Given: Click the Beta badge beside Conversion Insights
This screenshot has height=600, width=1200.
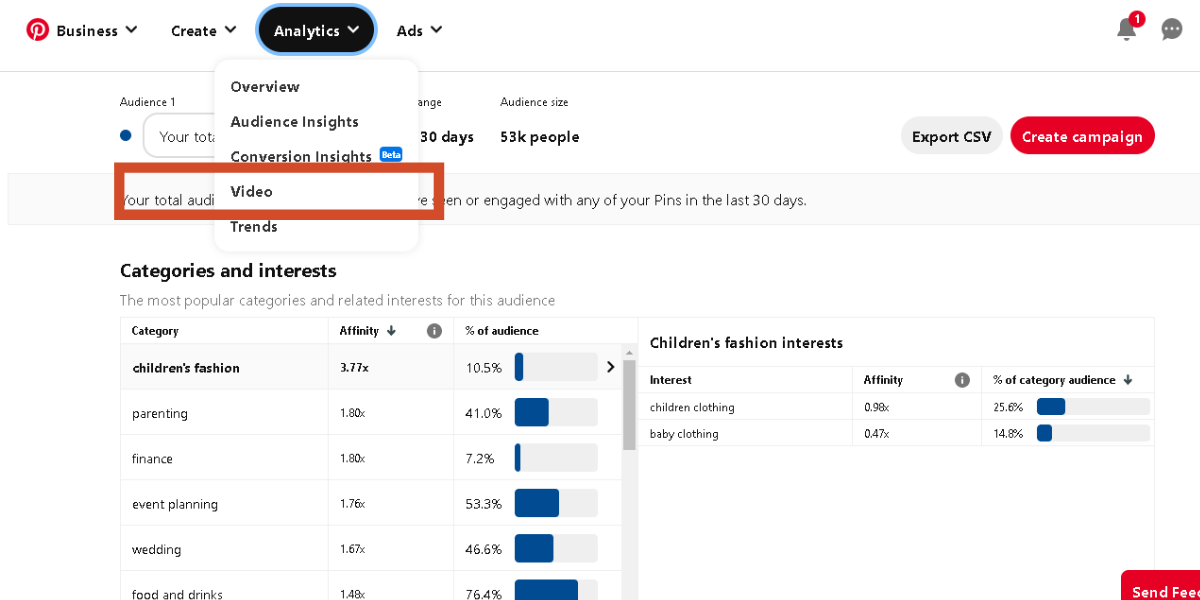Looking at the screenshot, I should pos(390,156).
